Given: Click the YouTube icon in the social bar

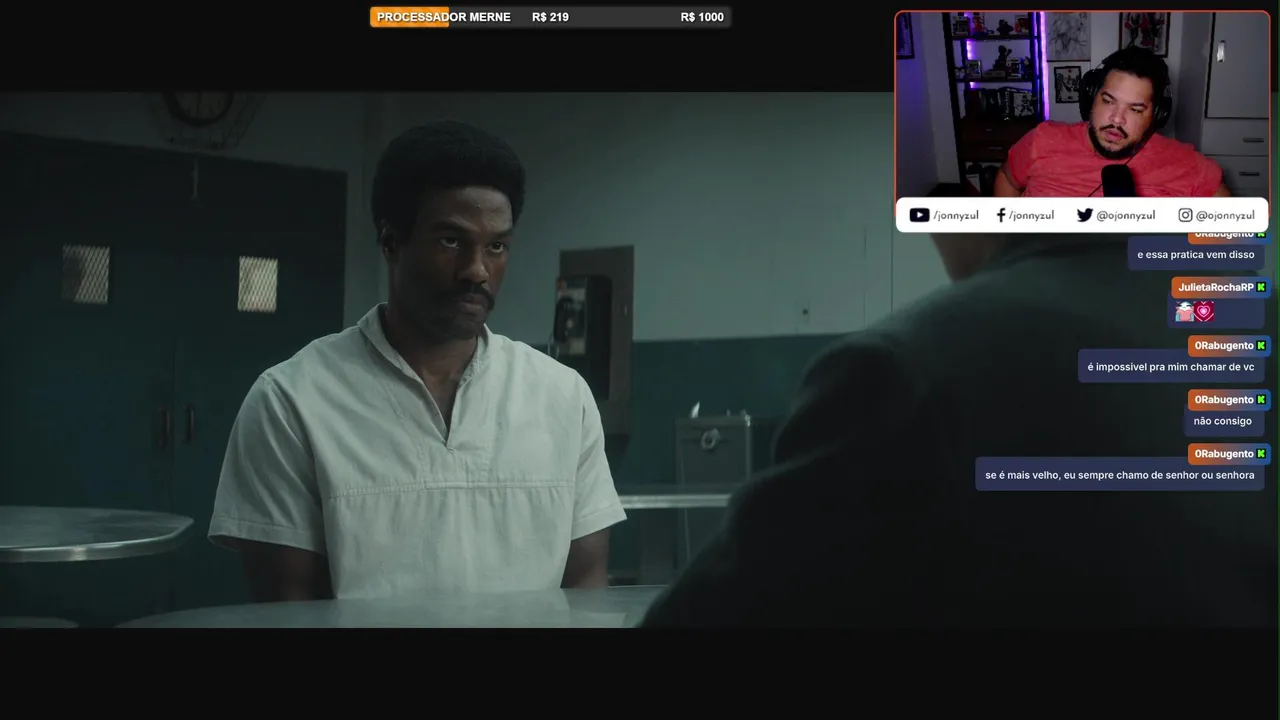Looking at the screenshot, I should [919, 215].
